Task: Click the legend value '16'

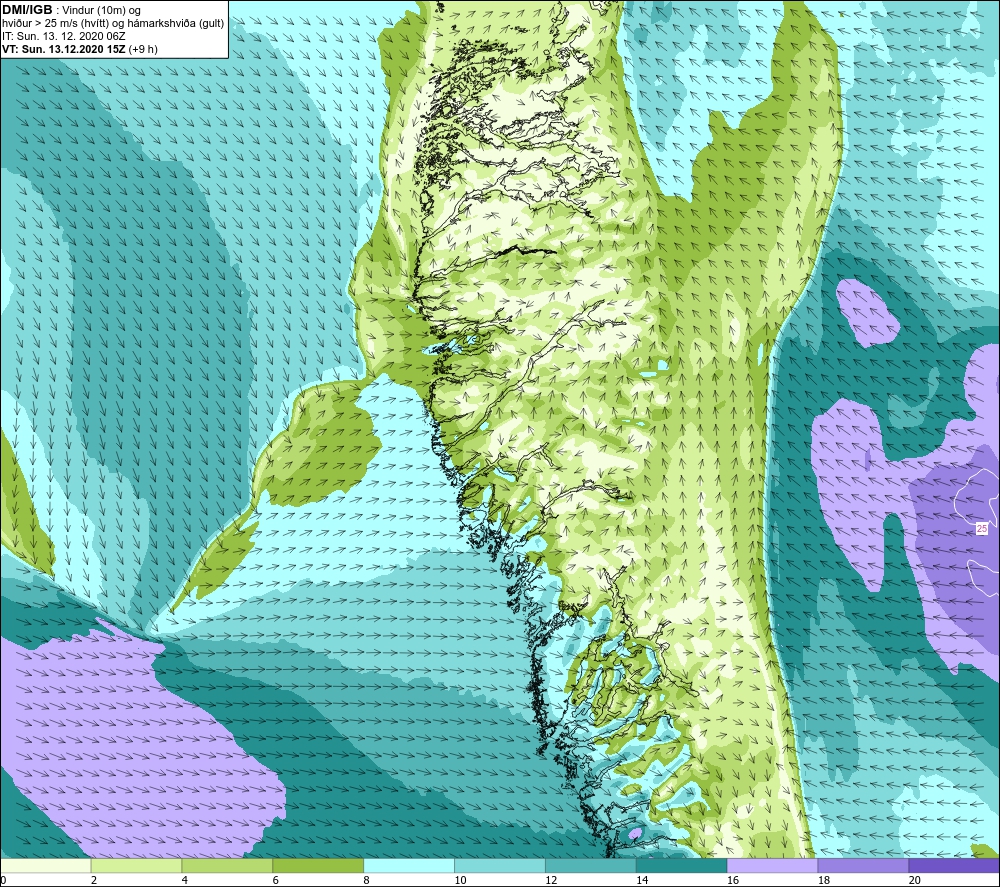Action: [x=733, y=881]
